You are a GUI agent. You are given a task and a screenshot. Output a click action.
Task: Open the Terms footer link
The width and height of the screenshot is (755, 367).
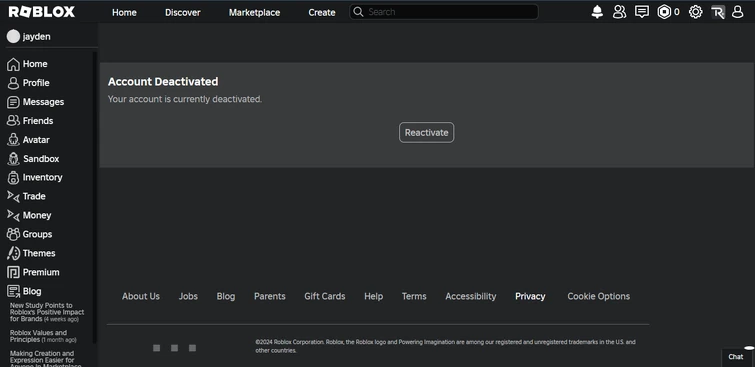[x=414, y=297]
